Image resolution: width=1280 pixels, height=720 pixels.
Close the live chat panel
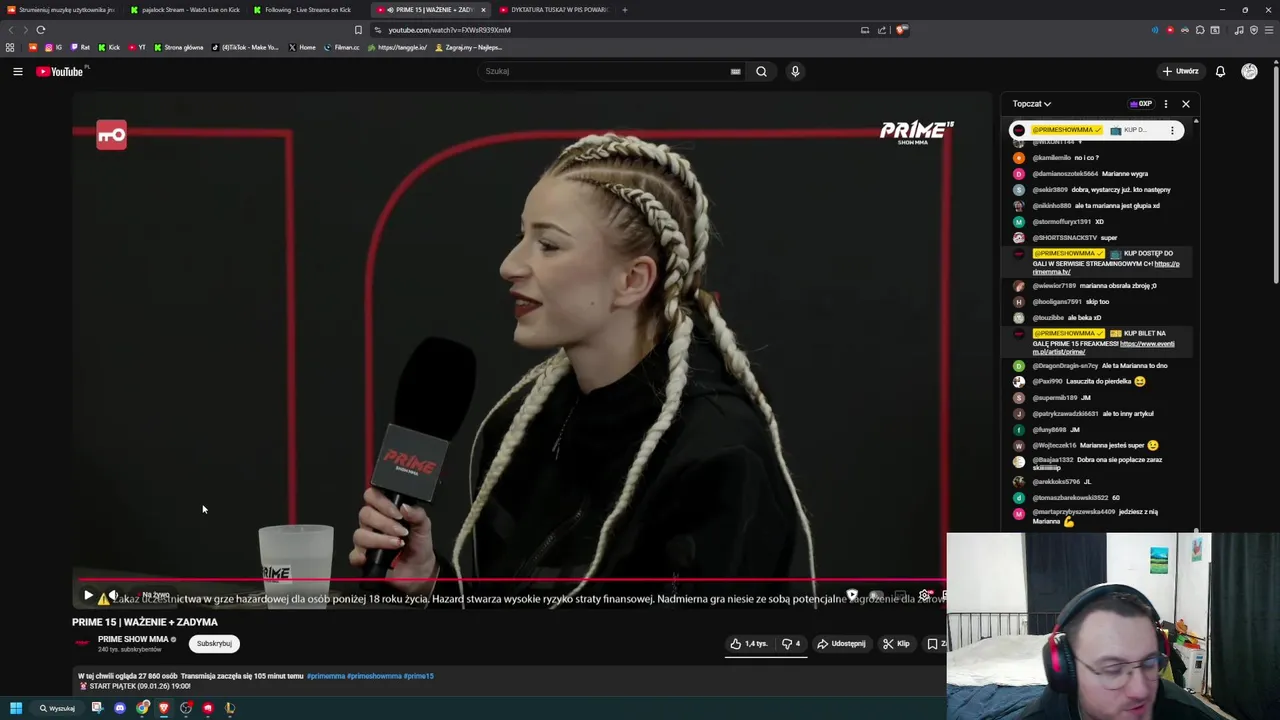[1186, 104]
